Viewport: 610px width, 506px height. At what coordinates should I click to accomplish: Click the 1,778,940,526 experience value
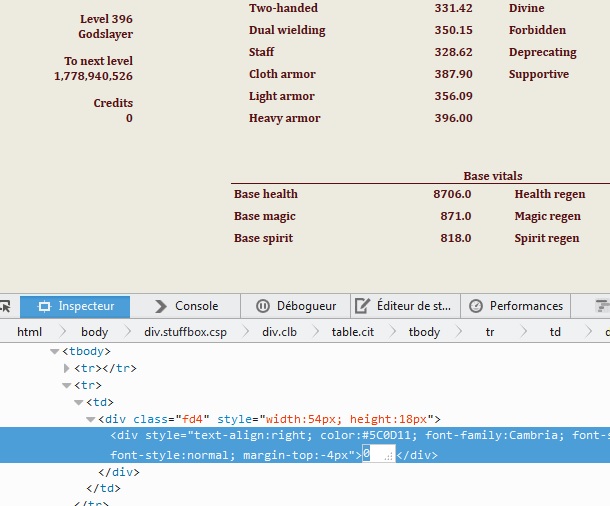click(x=93, y=76)
